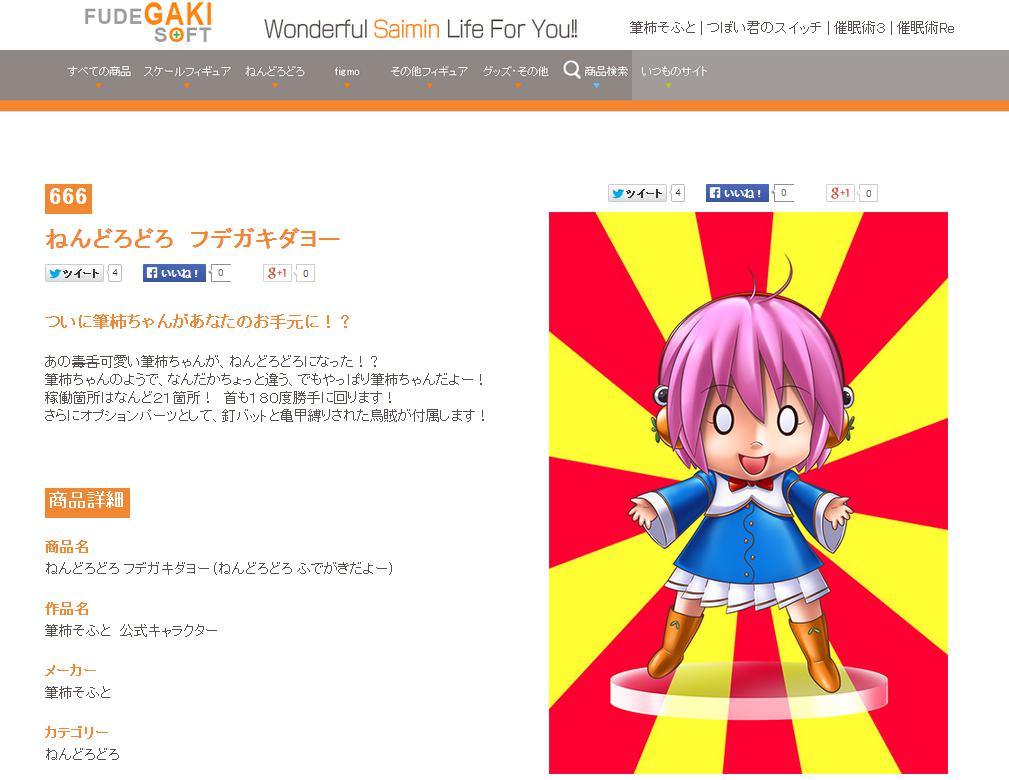This screenshot has width=1009, height=780.
Task: Click the magnifier search icon in navbar
Action: click(572, 70)
